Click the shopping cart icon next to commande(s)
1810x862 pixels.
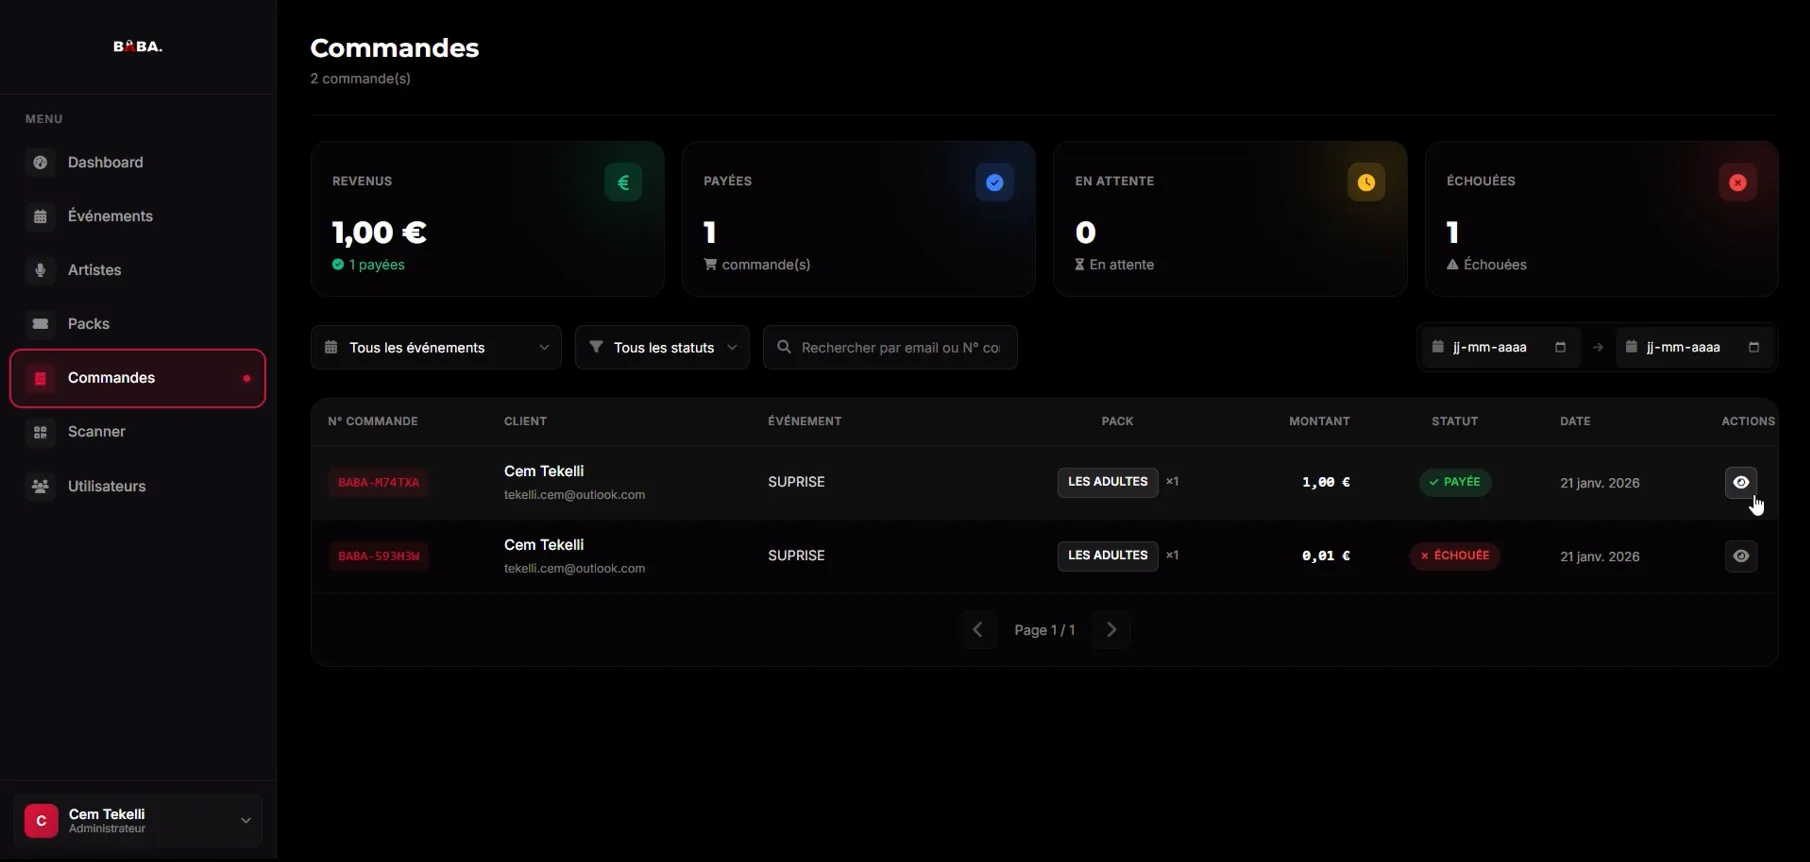click(x=710, y=264)
